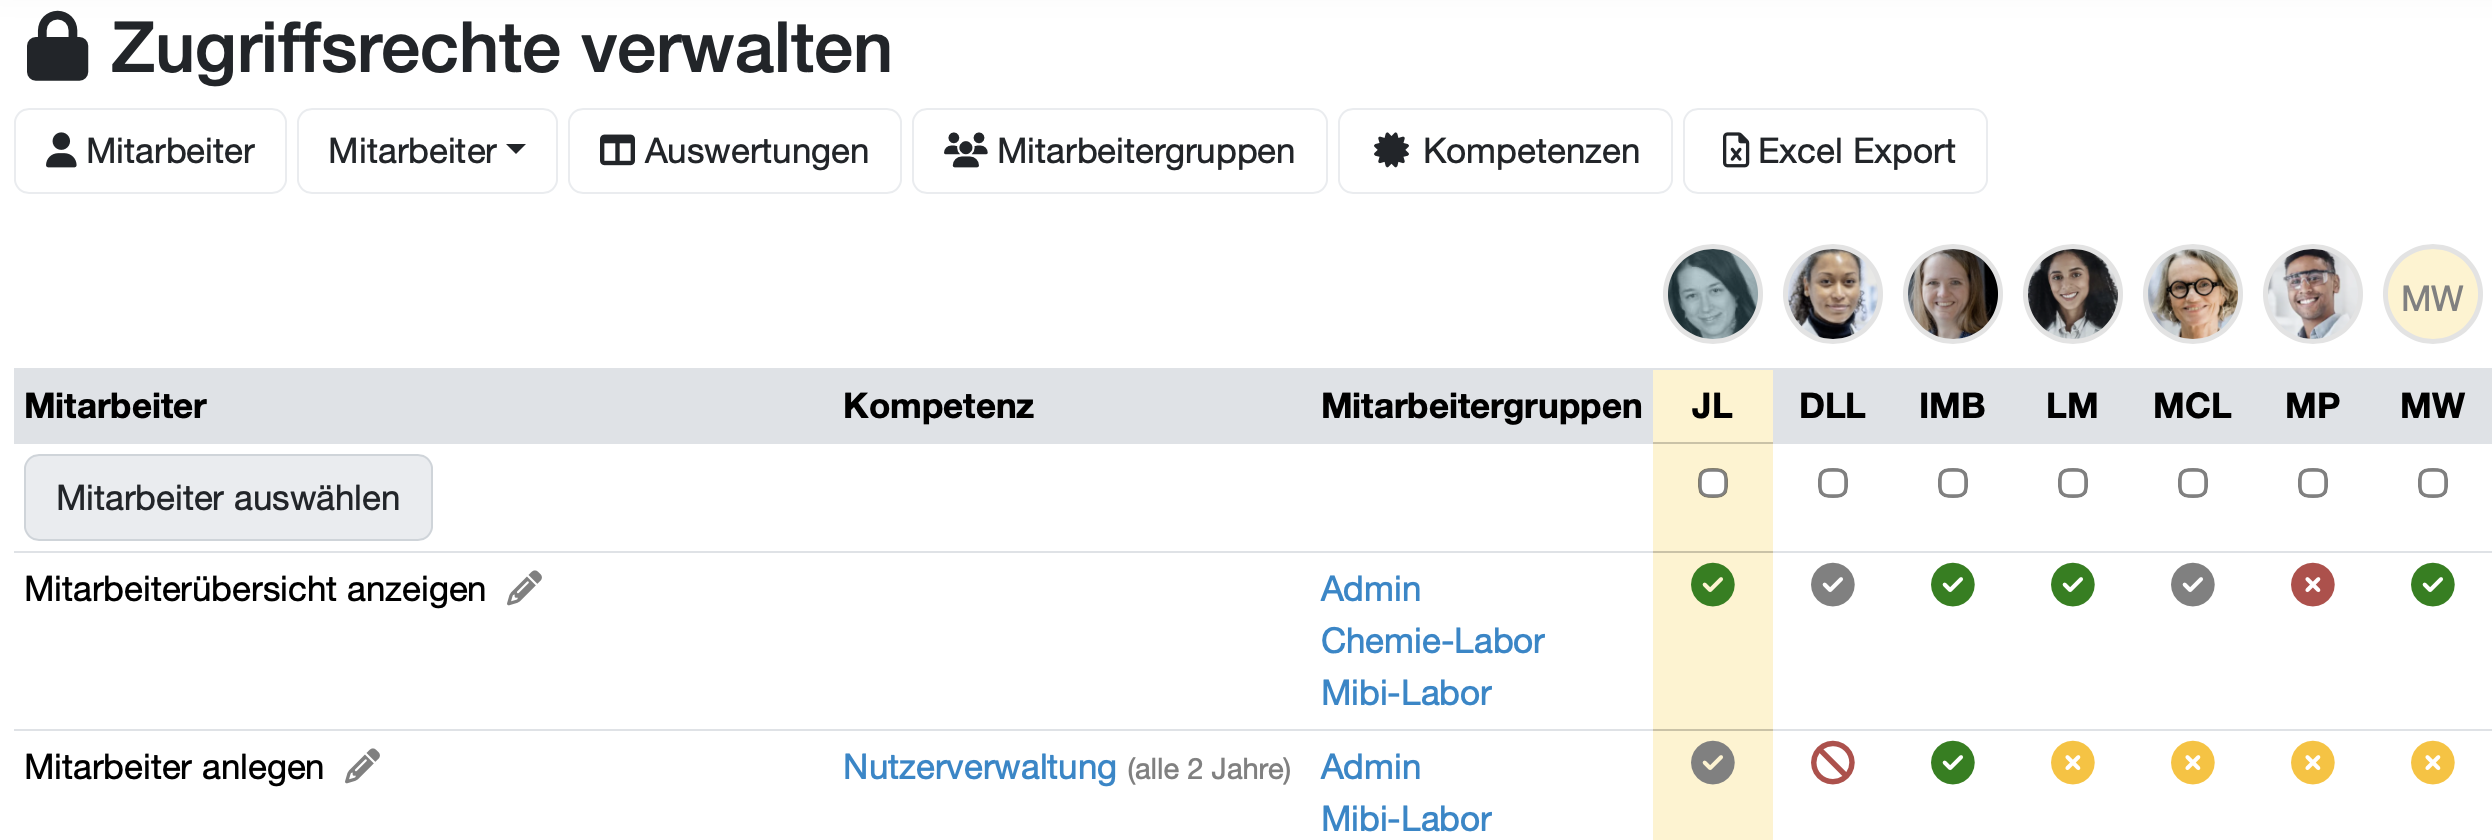Click the pencil icon beside Mitarbeiterübersicht anzeigen
This screenshot has height=840, width=2492.
click(x=525, y=588)
